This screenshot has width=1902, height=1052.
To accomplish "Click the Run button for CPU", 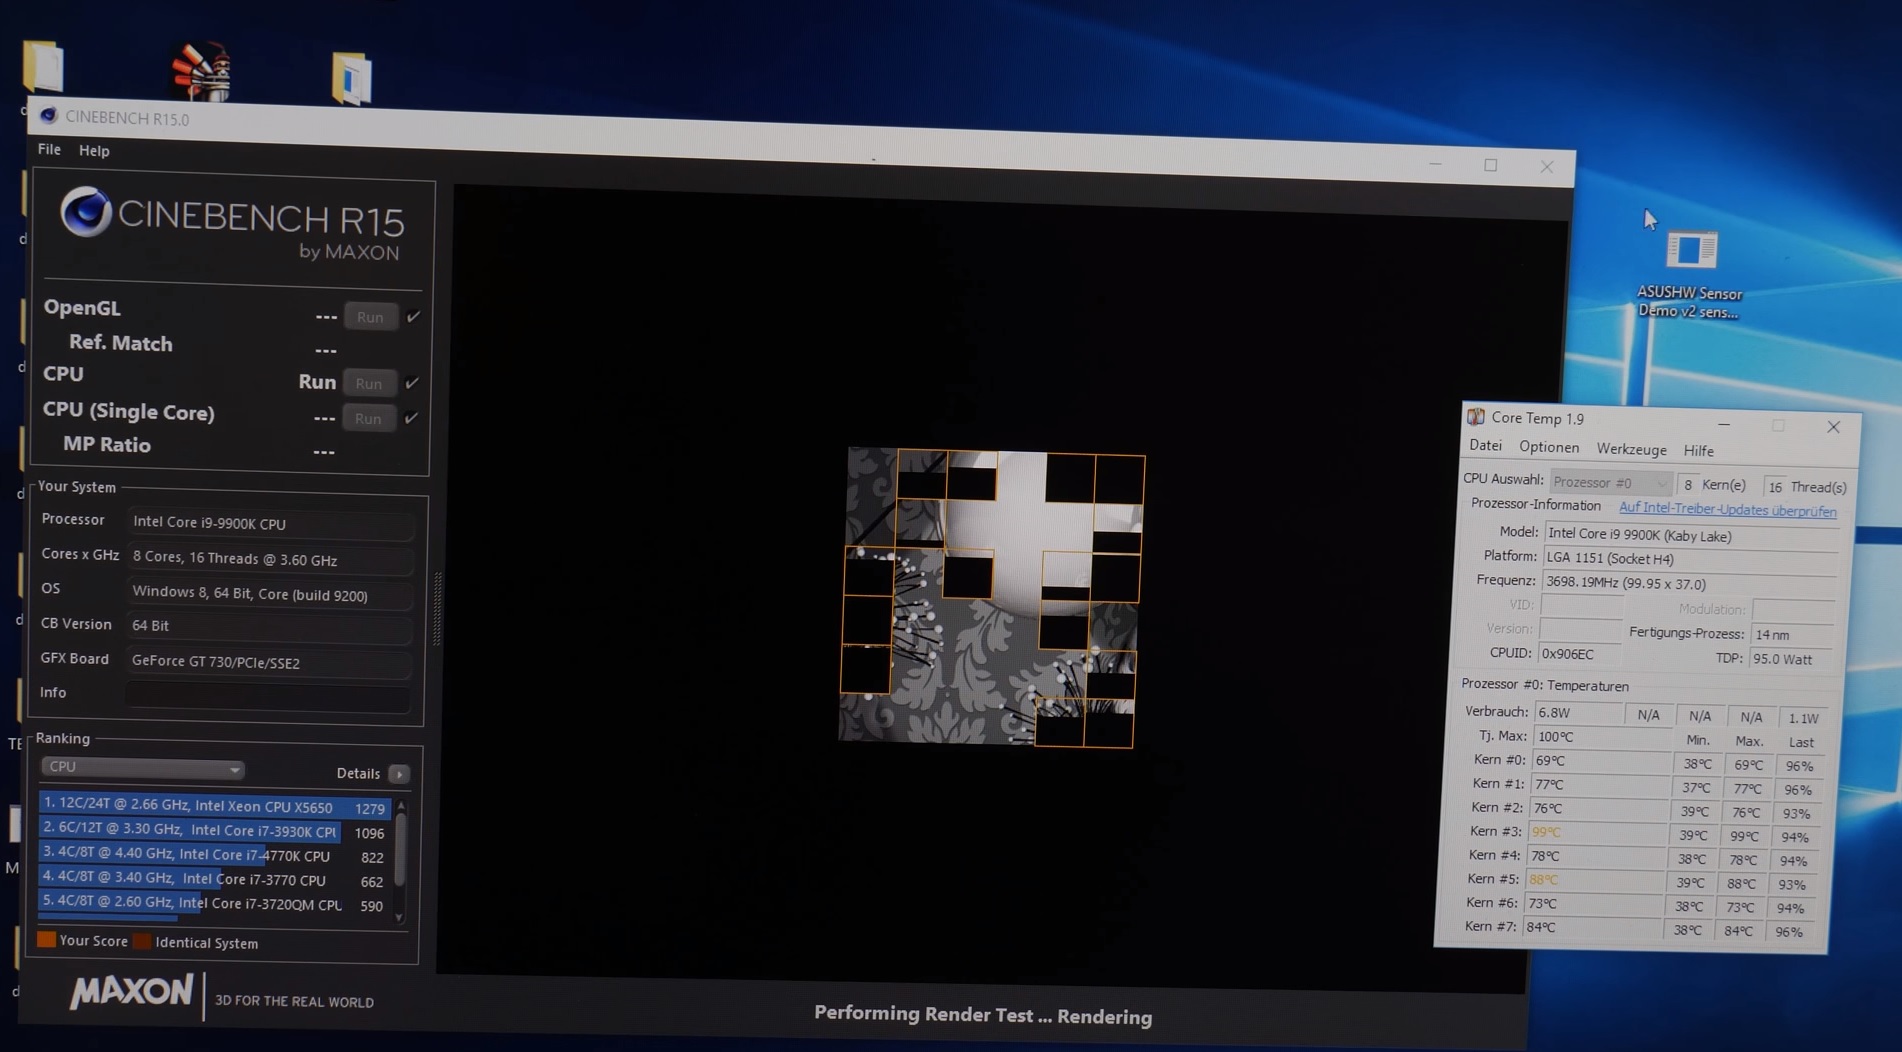I will point(369,383).
